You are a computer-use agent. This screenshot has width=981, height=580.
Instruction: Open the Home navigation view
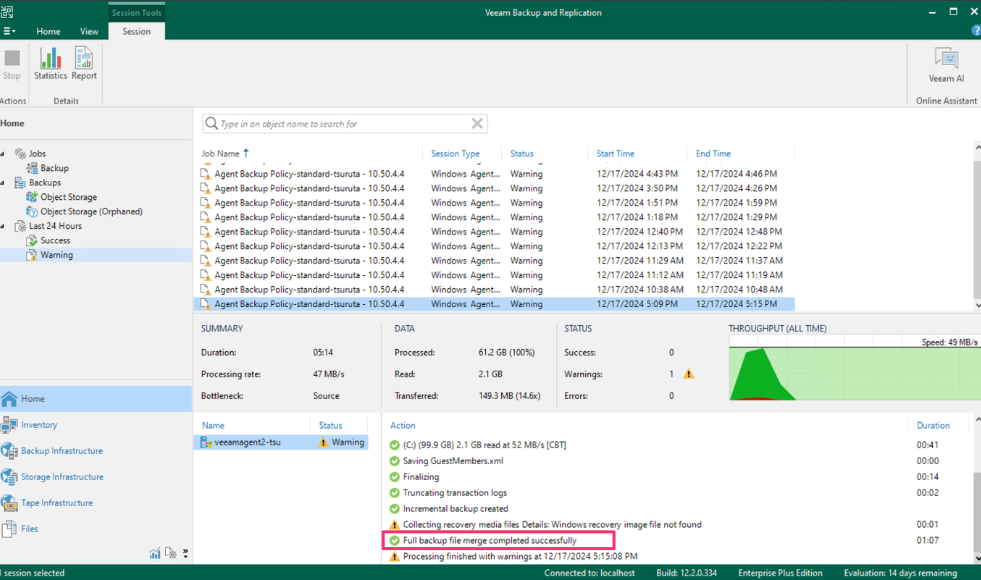(x=96, y=399)
